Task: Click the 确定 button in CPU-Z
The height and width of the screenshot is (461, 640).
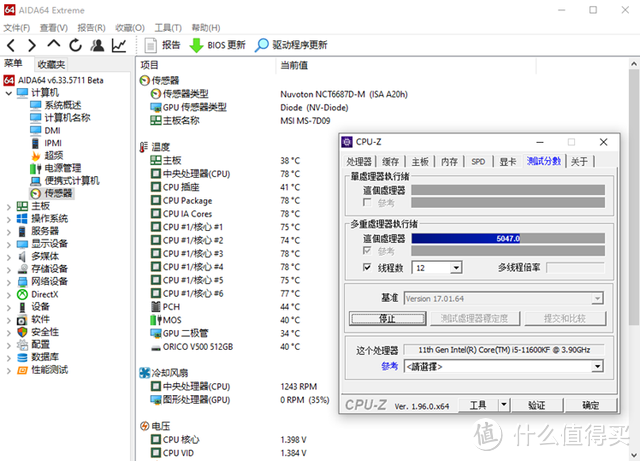Action: click(x=590, y=405)
